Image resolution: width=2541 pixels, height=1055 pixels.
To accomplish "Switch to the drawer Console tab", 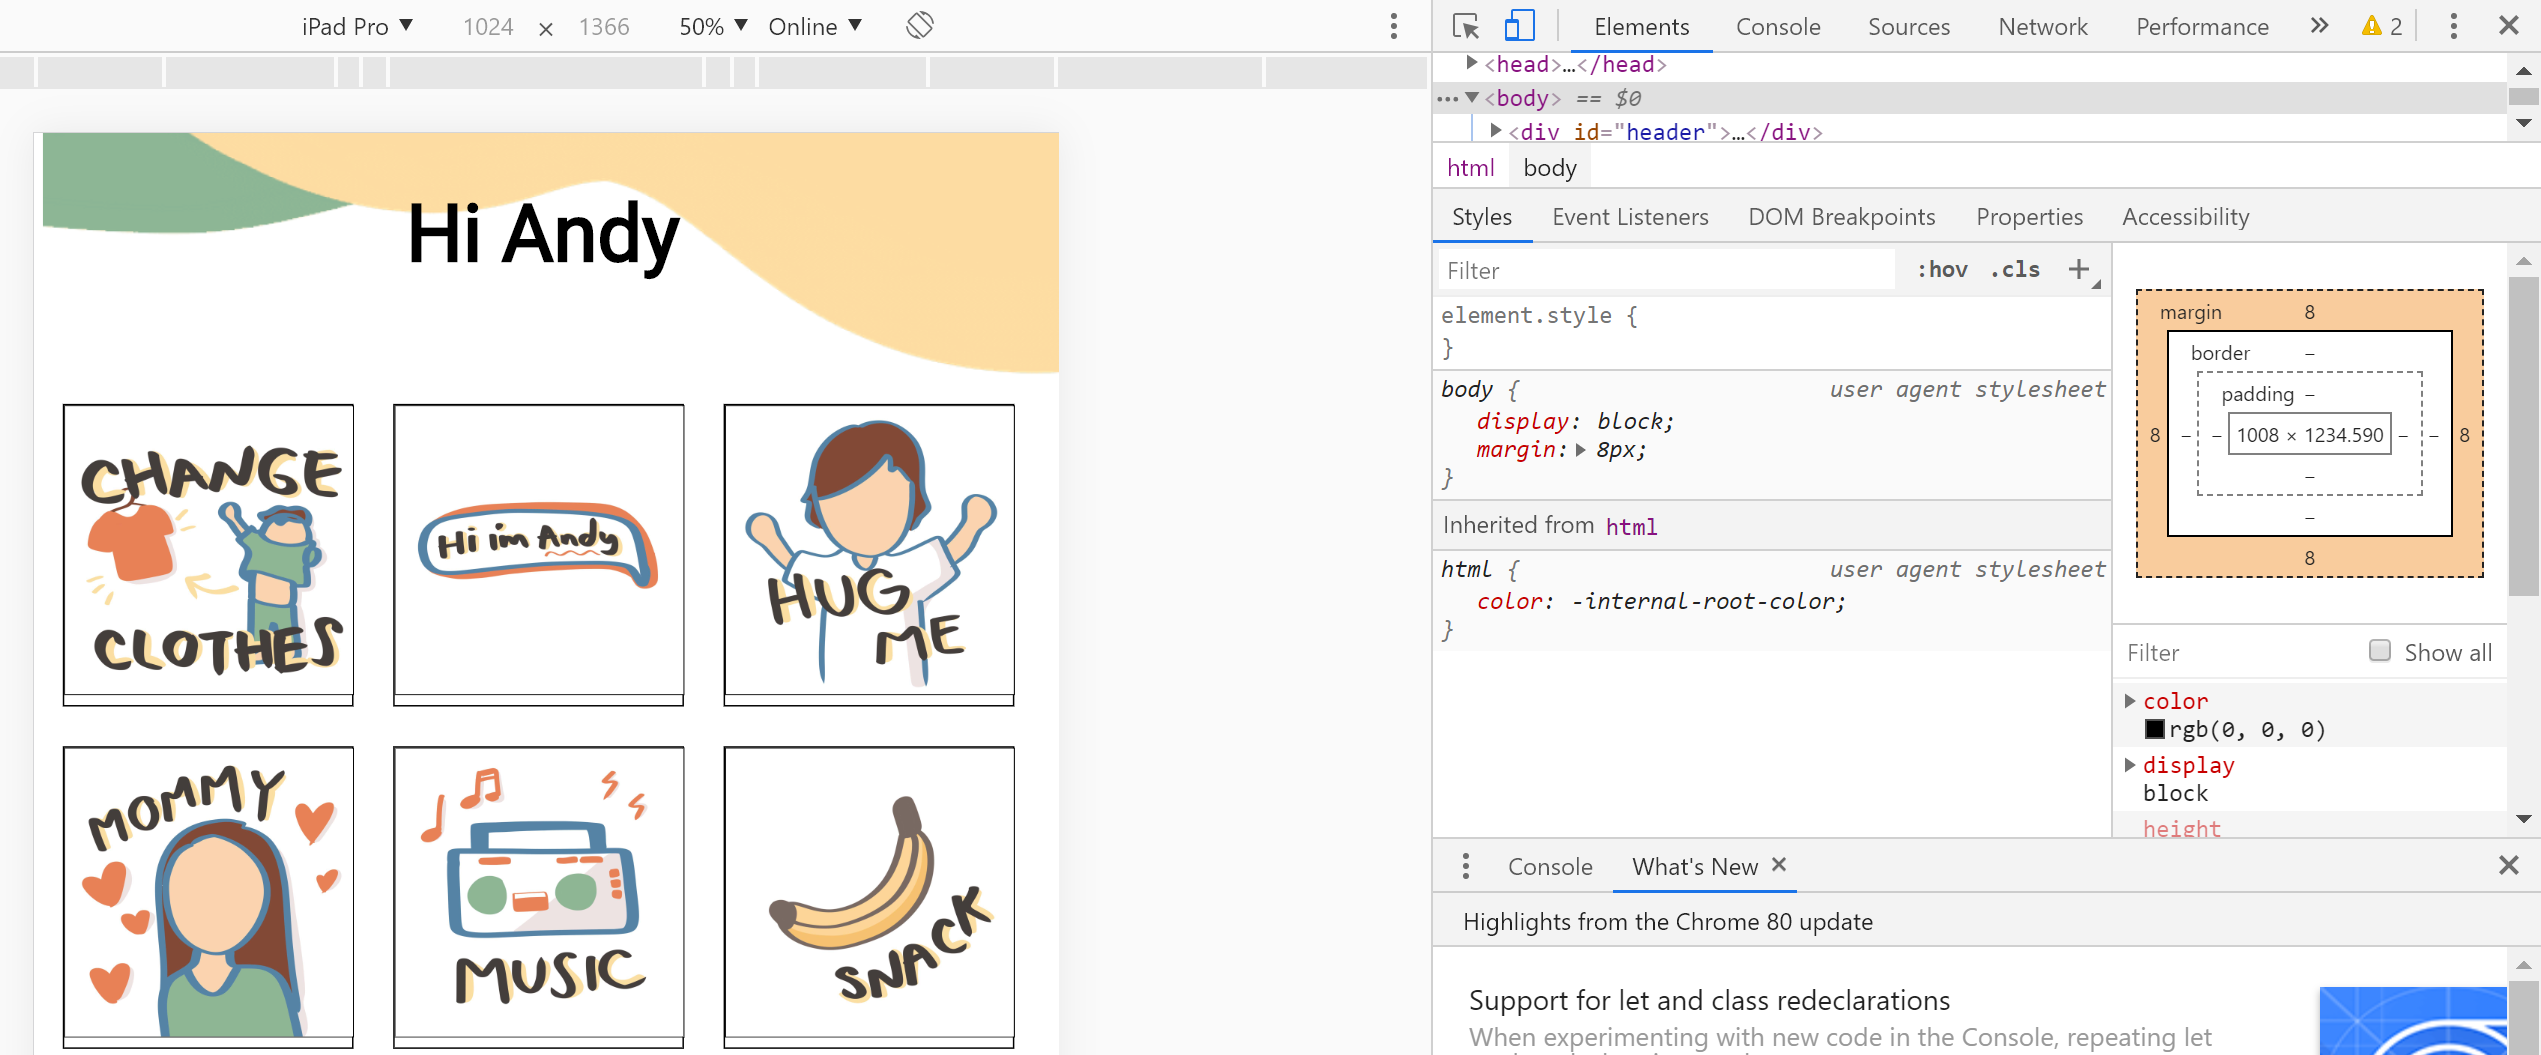I will pos(1550,866).
